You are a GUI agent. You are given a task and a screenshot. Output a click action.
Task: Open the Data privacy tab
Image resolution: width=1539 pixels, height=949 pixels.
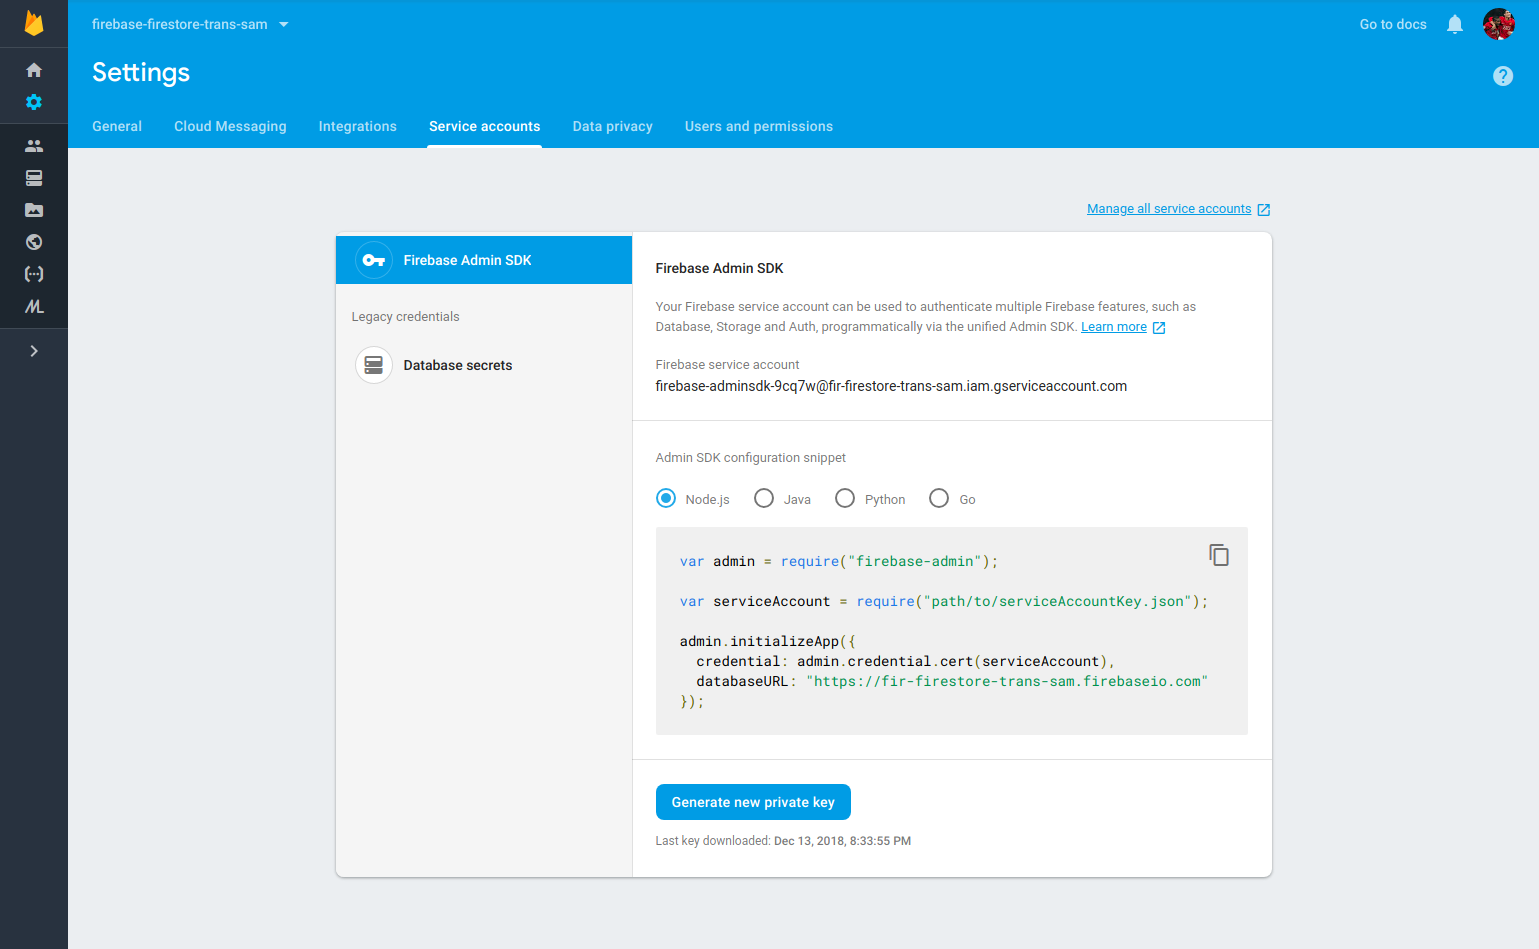coord(613,126)
